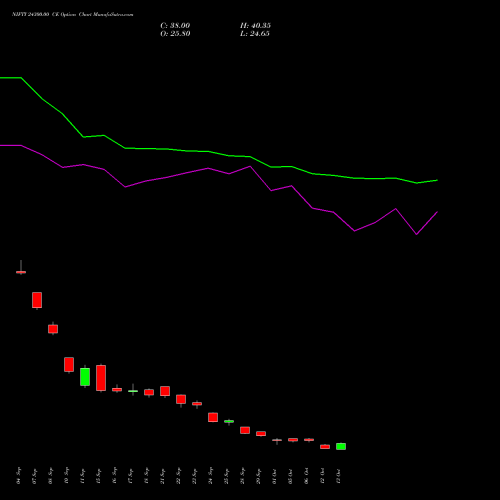Click the red candlestick above 24 Sep
The width and height of the screenshot is (500, 500).
tap(213, 417)
